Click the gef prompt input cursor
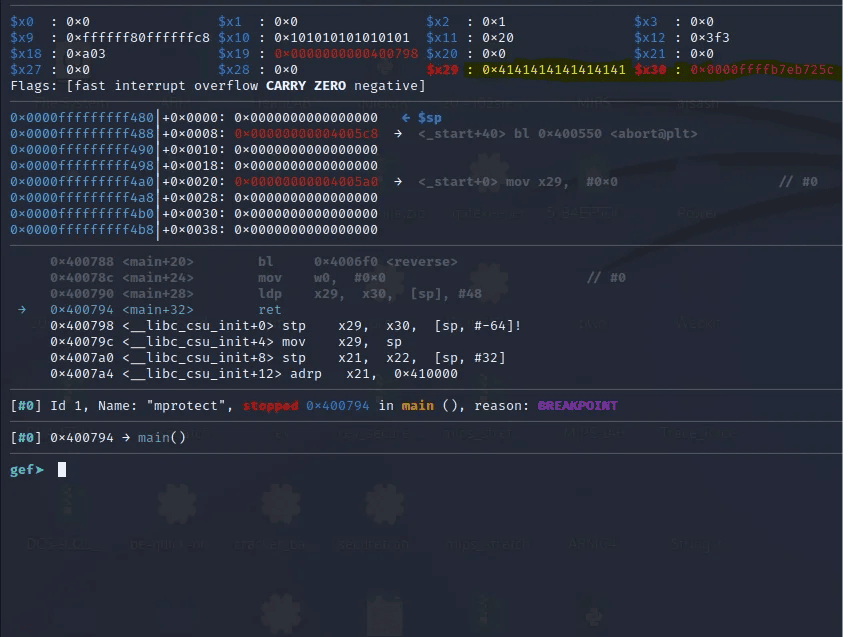Screen dimensions: 848x637 [62, 469]
